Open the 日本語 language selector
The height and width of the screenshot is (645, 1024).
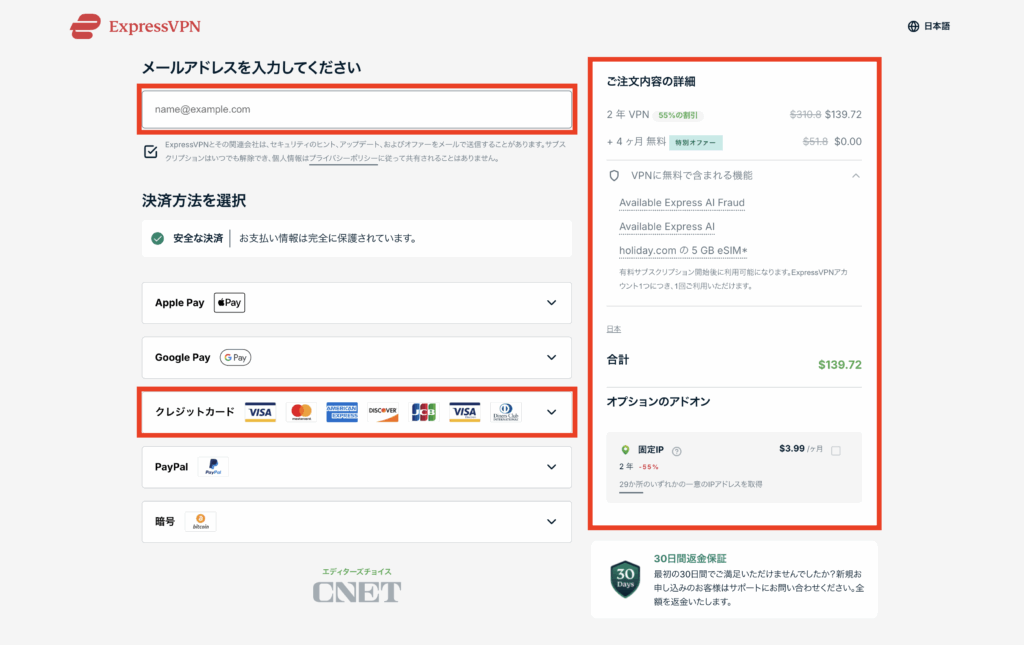(929, 26)
